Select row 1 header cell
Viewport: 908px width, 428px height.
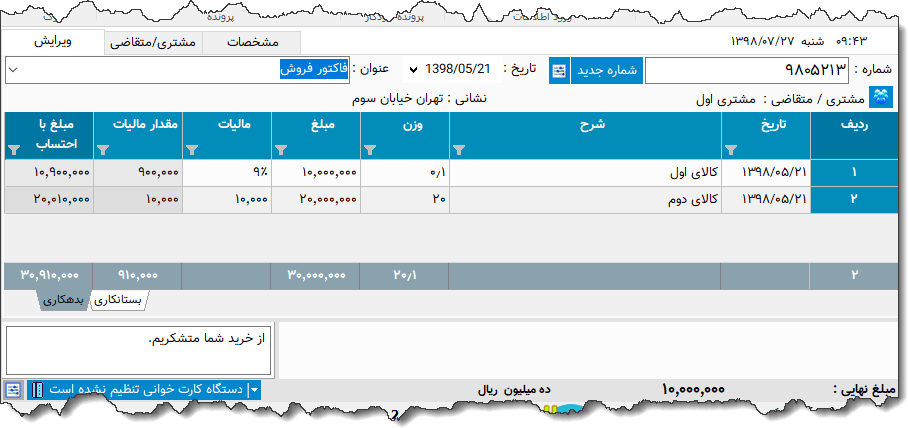click(x=855, y=172)
